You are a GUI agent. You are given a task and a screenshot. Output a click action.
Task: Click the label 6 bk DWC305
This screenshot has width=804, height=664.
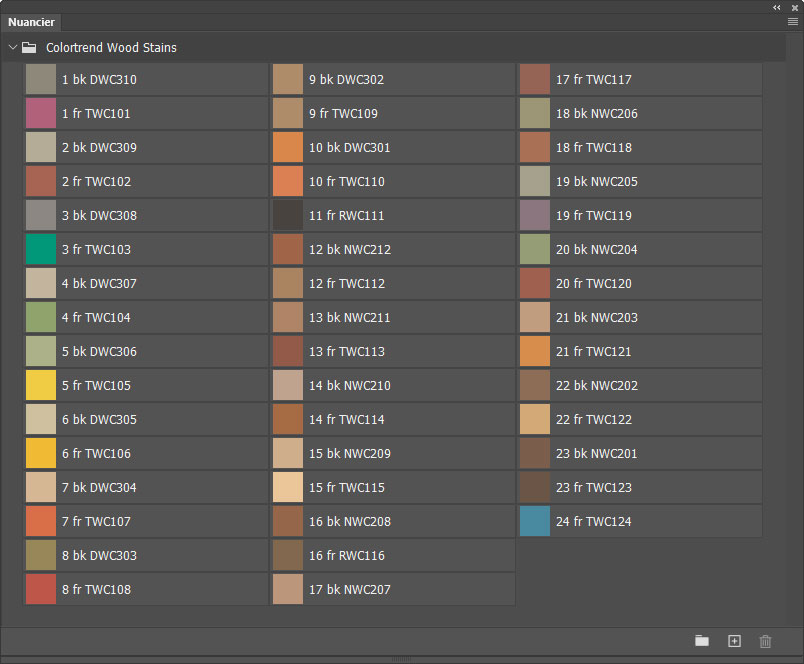(99, 419)
